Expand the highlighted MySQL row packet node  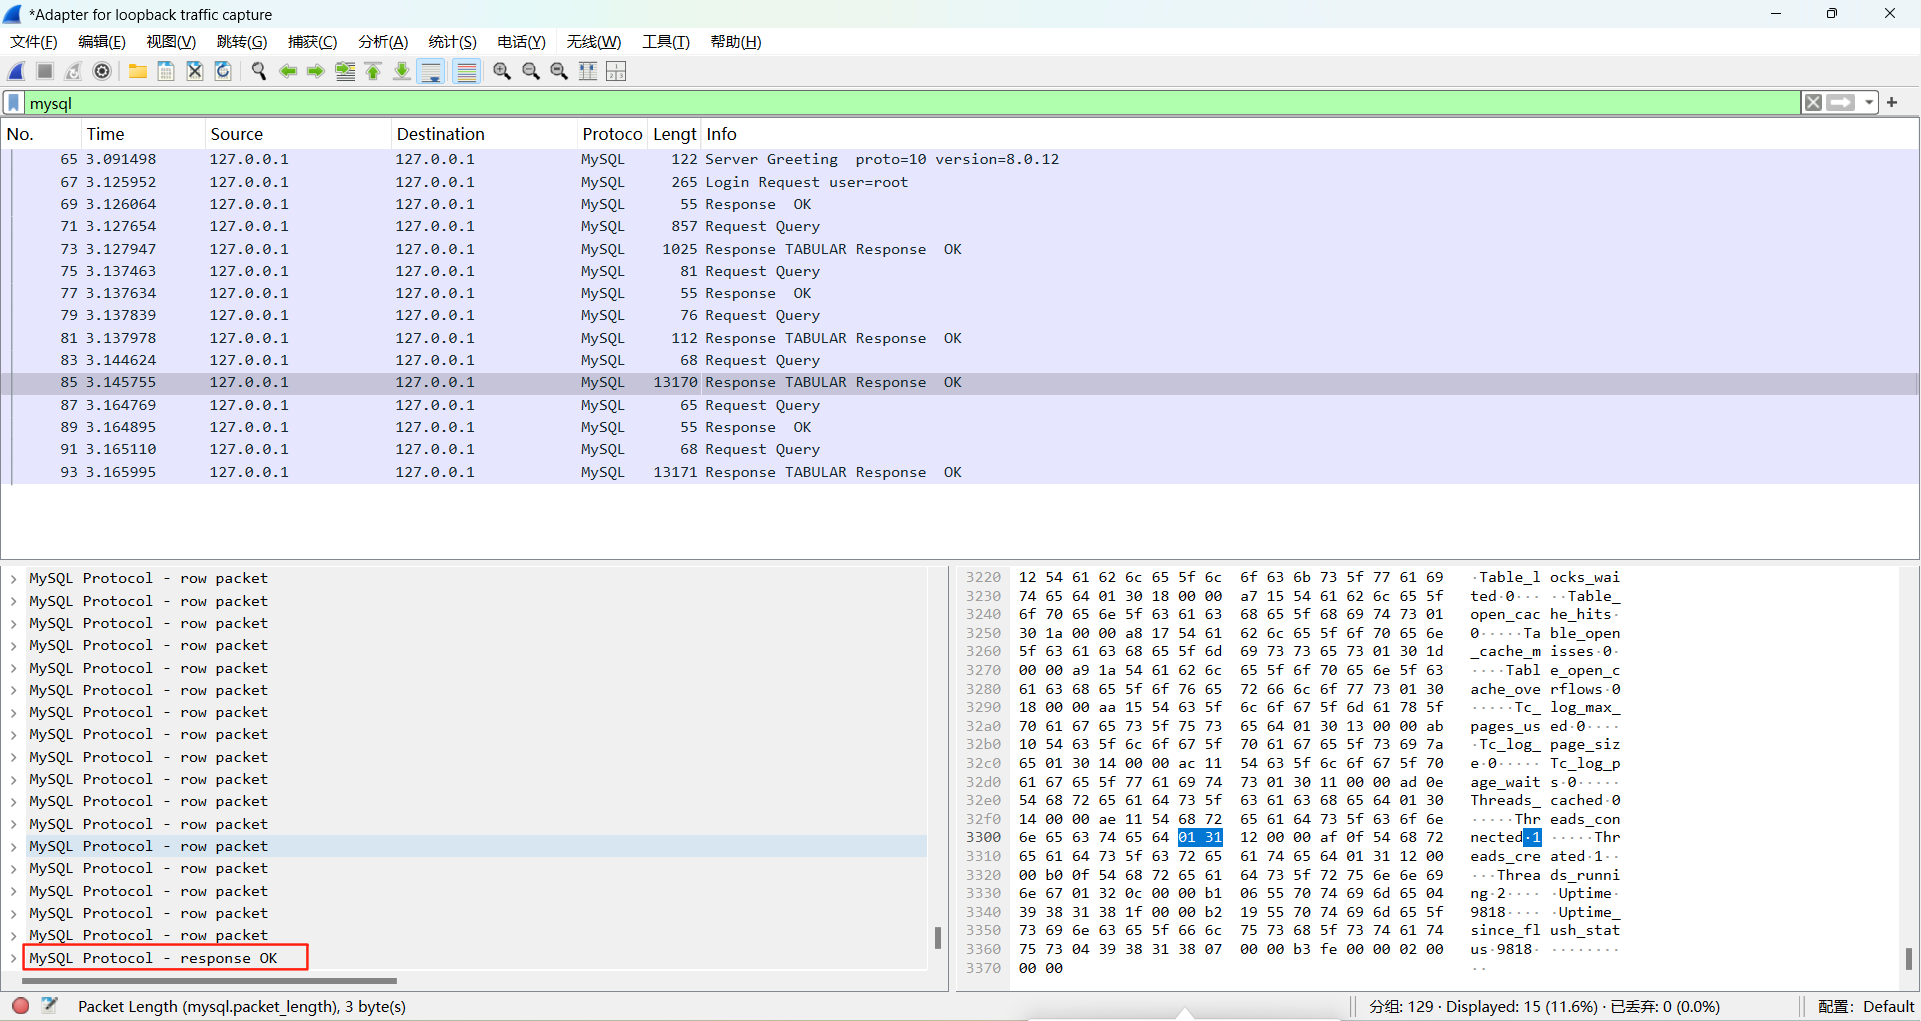point(13,846)
